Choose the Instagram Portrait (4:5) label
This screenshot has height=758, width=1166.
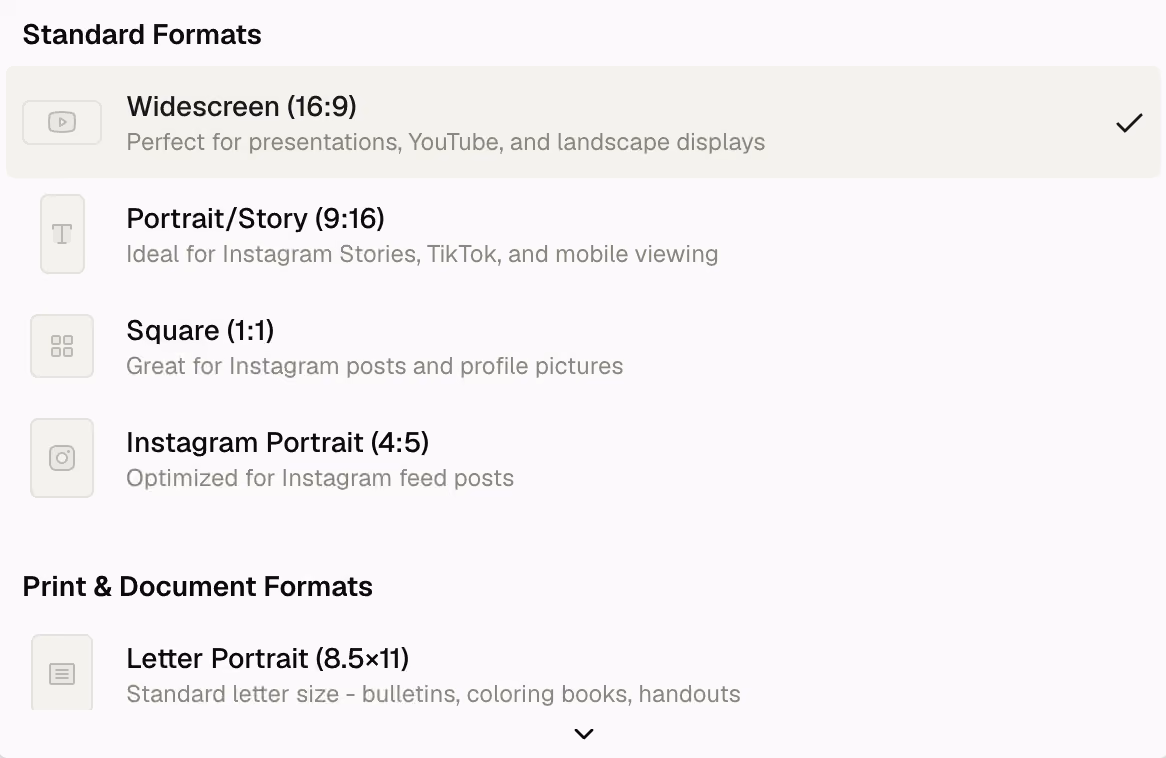(277, 443)
